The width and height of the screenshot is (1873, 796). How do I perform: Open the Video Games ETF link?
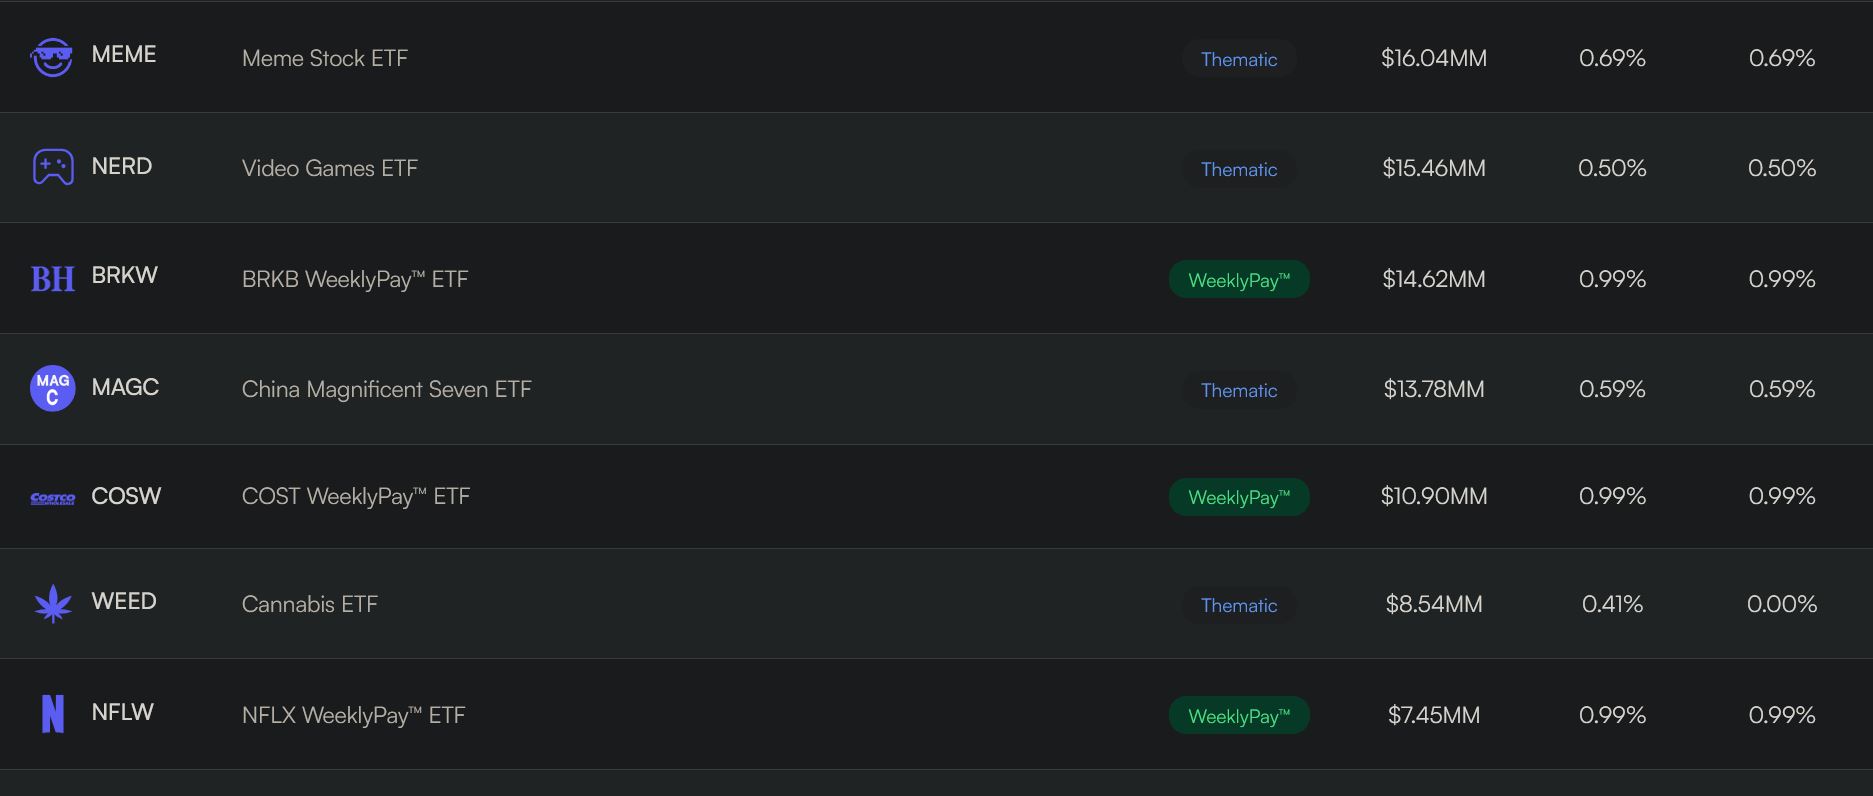pyautogui.click(x=330, y=168)
